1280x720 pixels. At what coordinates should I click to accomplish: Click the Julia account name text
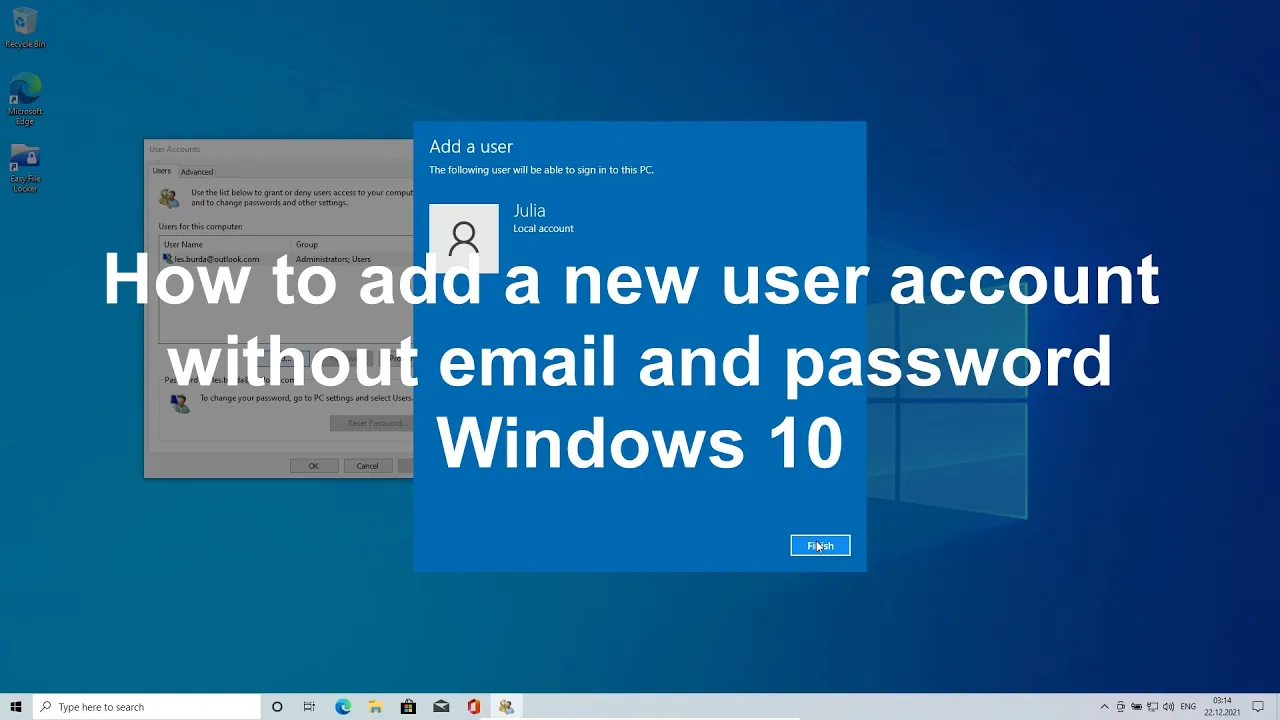[x=529, y=211]
